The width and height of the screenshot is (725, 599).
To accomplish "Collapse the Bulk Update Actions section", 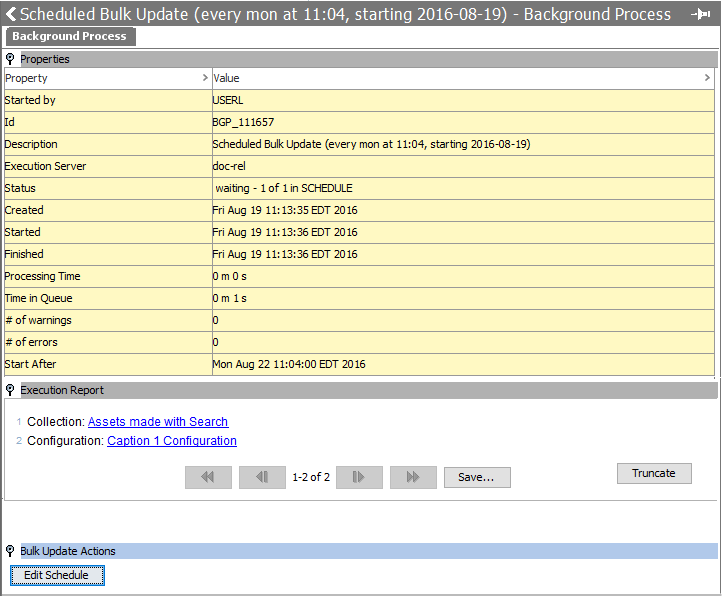I will pyautogui.click(x=10, y=552).
